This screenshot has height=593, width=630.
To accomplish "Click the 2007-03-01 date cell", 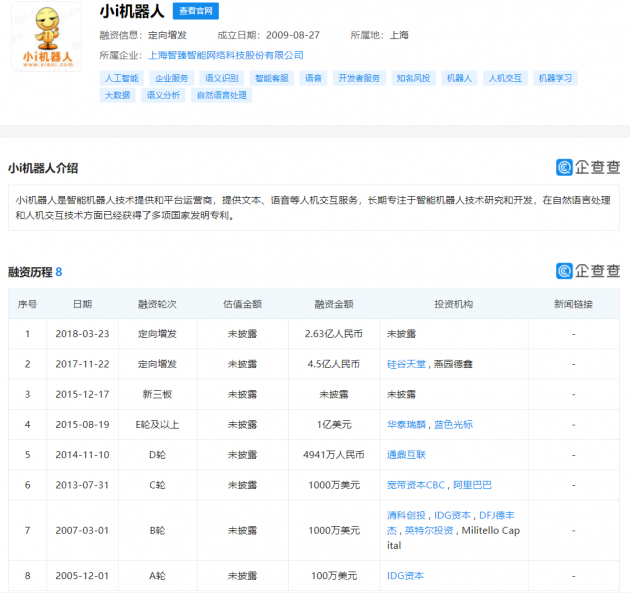I will coord(82,530).
